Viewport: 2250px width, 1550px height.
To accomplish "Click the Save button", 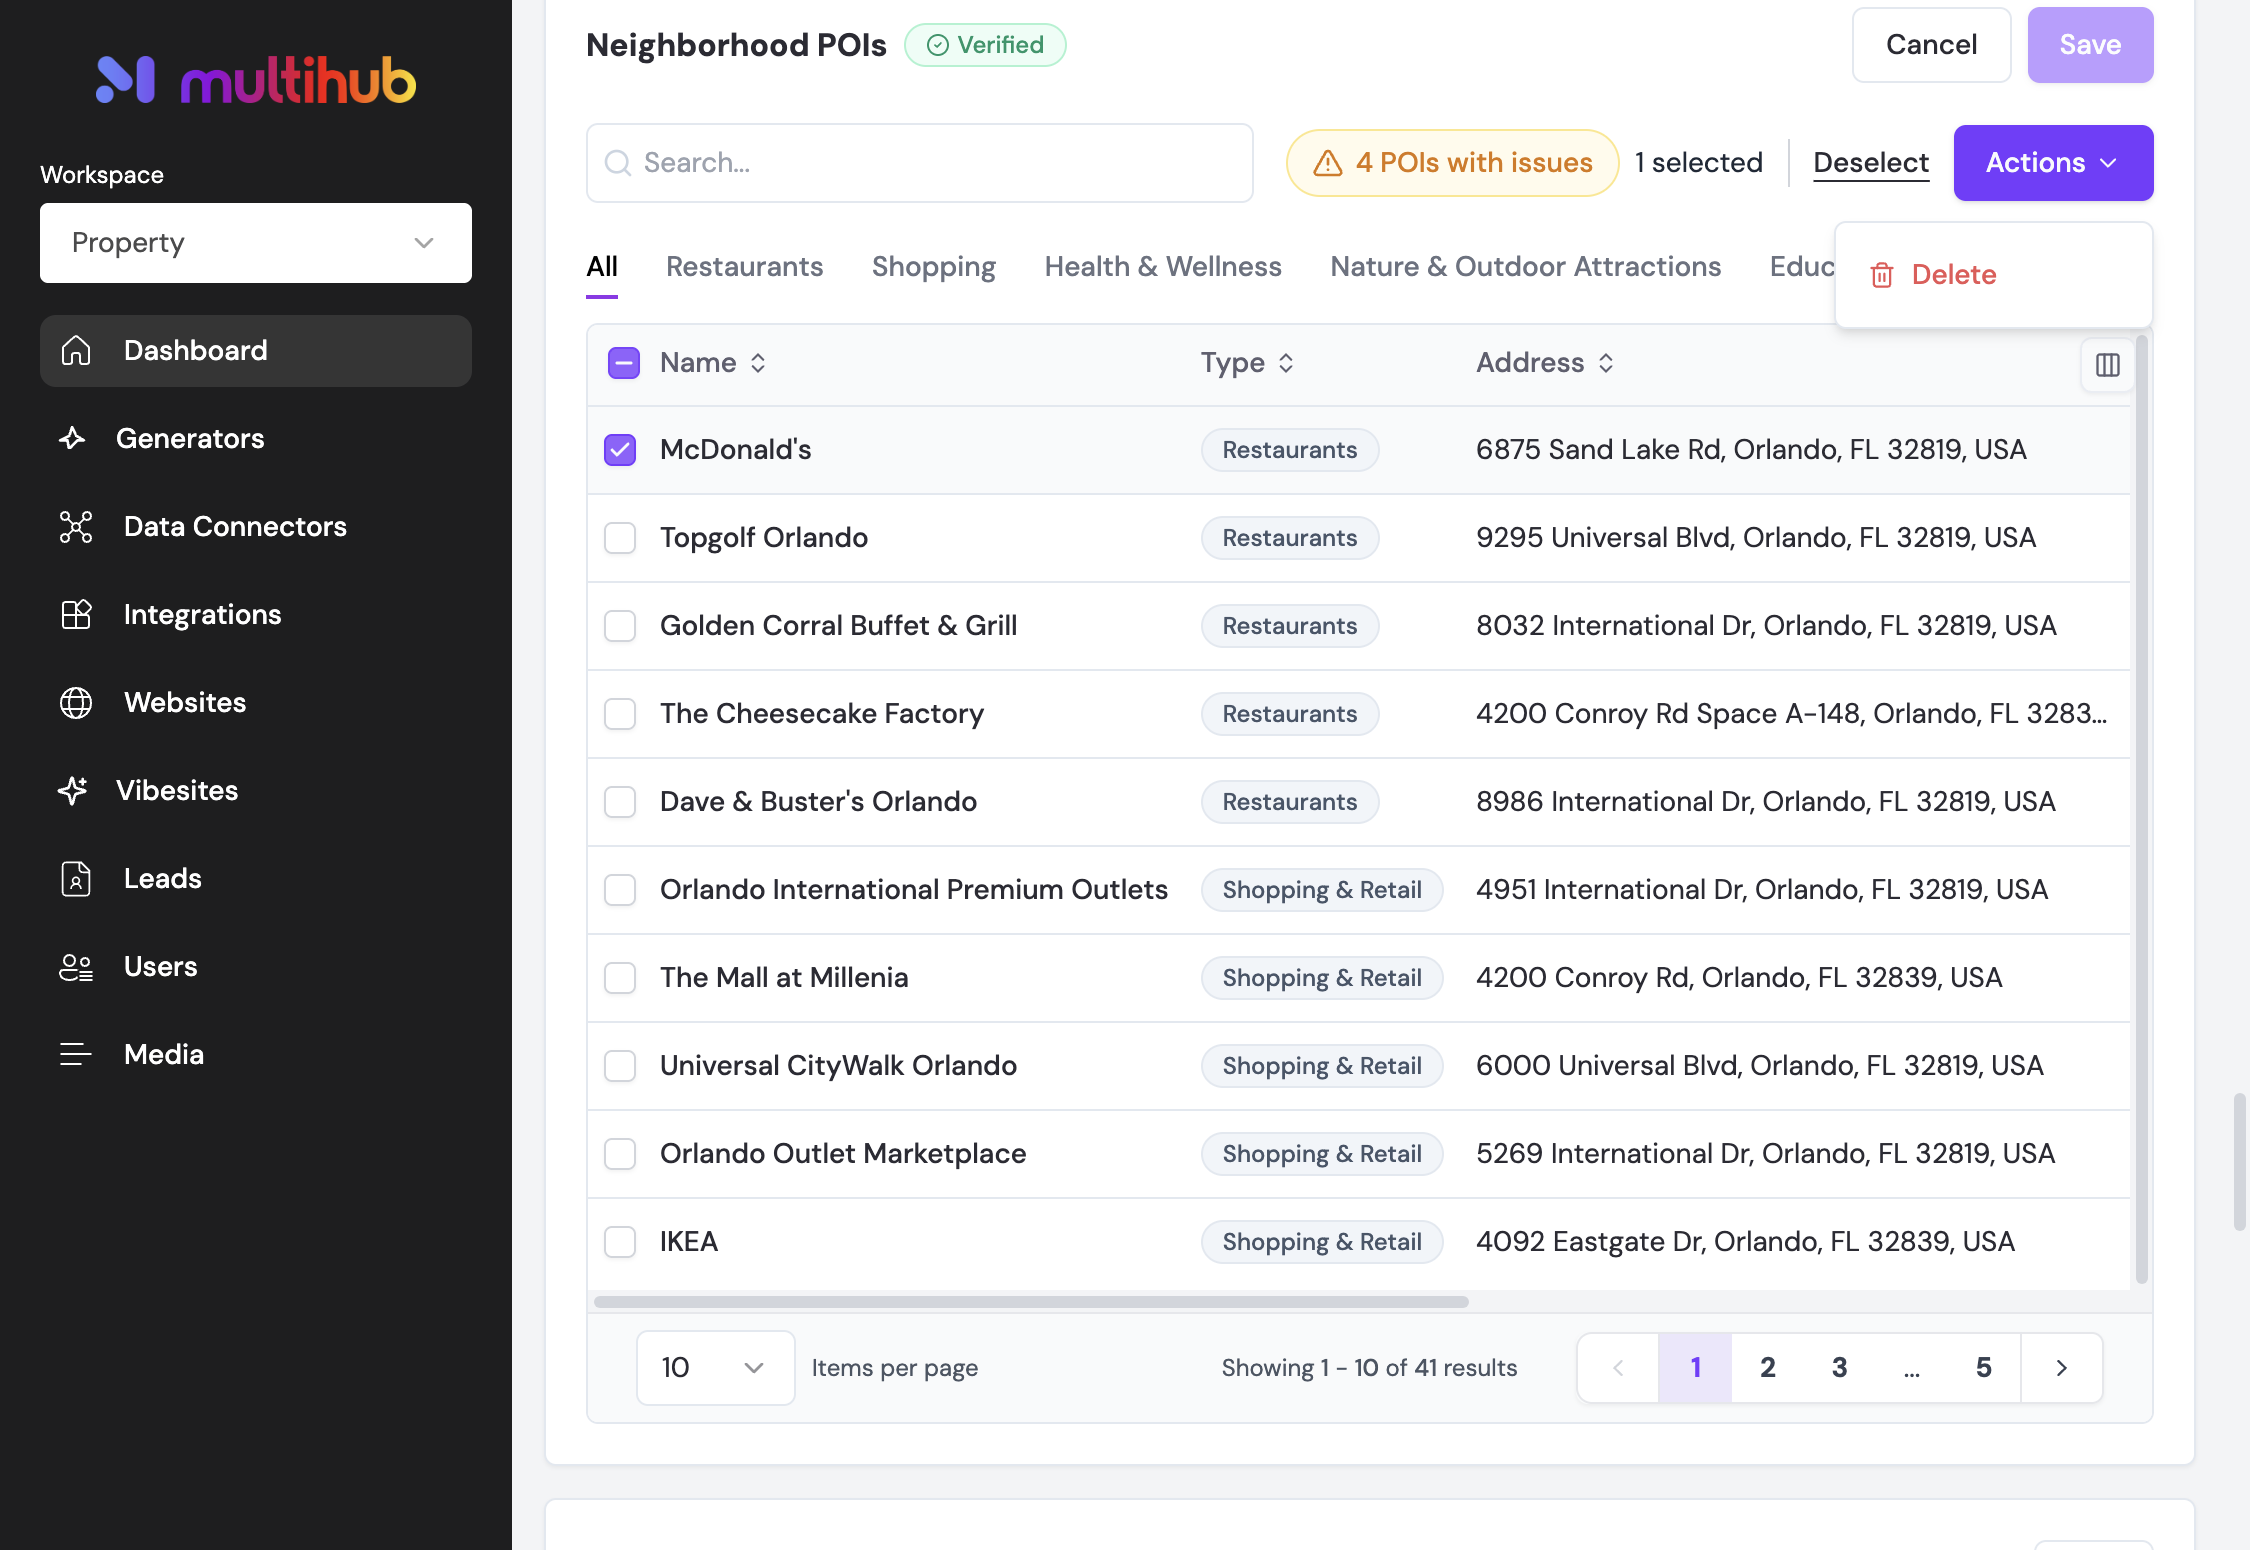I will (2090, 45).
